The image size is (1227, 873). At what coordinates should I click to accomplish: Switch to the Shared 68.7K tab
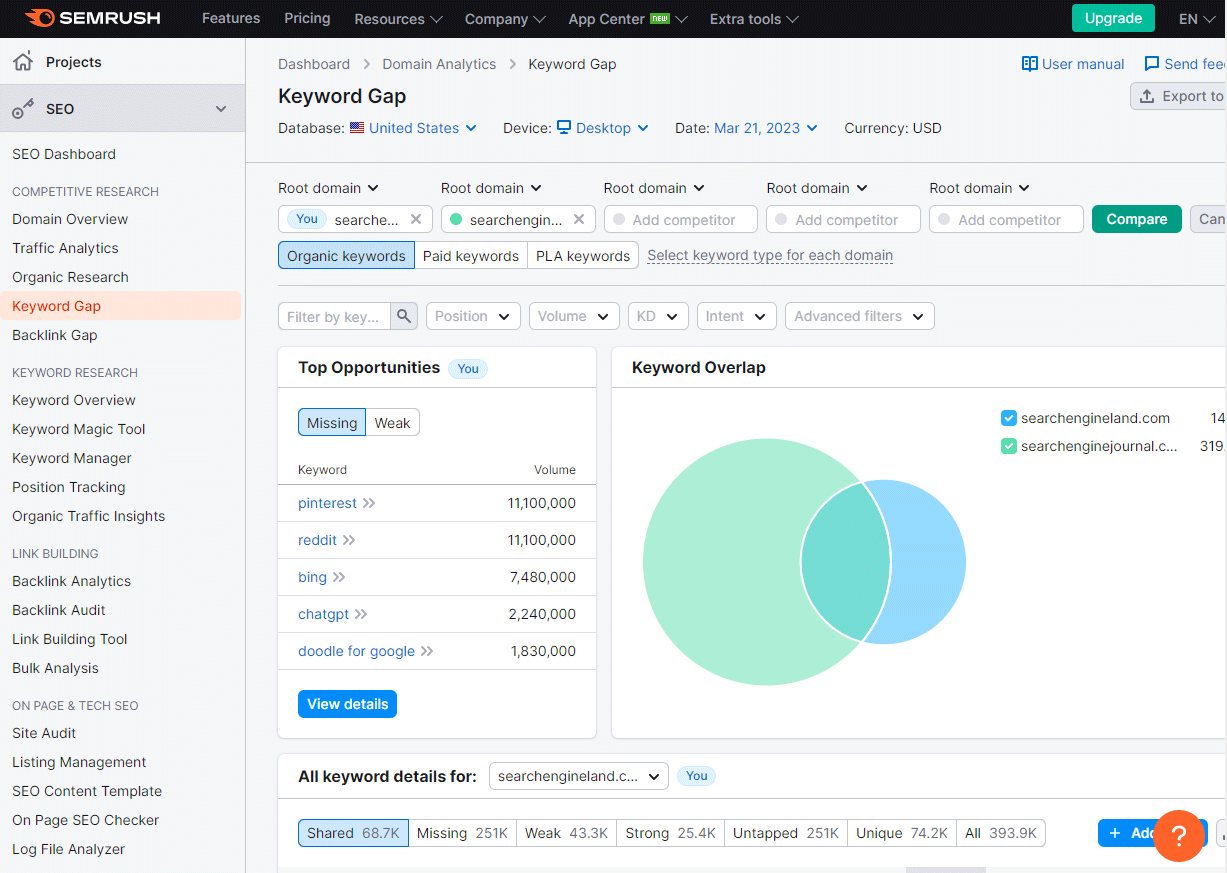click(353, 833)
